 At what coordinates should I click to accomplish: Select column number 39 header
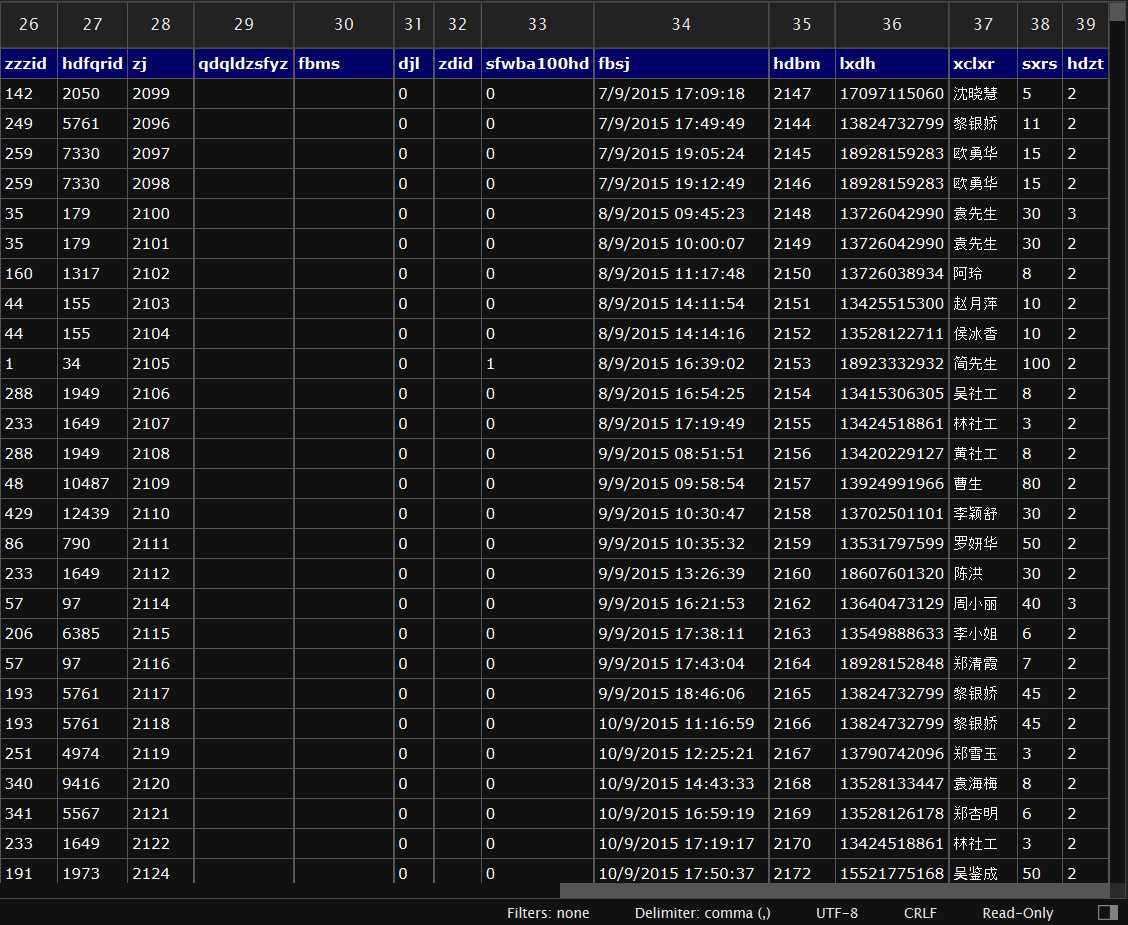1086,24
